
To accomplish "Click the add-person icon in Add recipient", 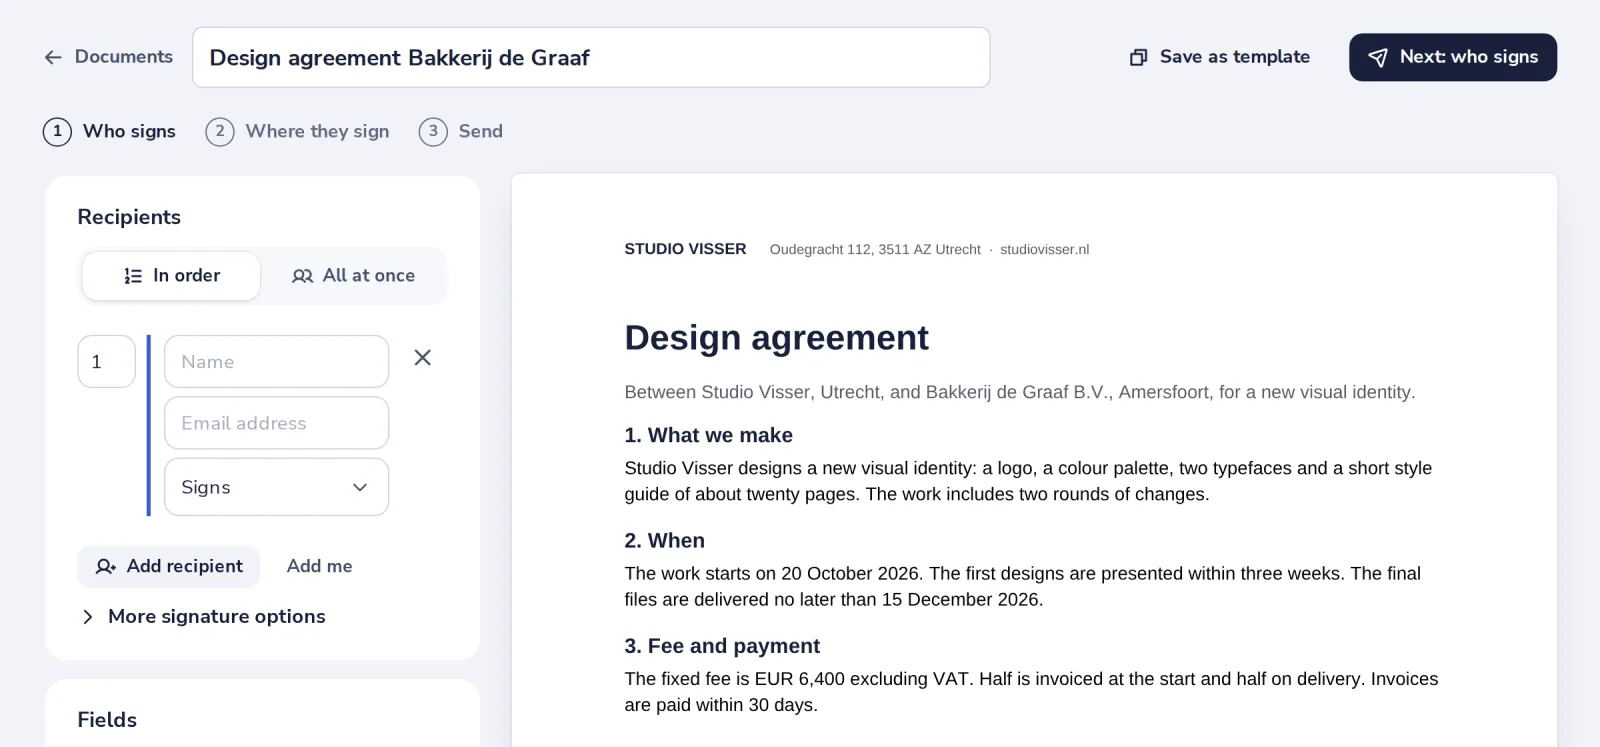I will [106, 567].
